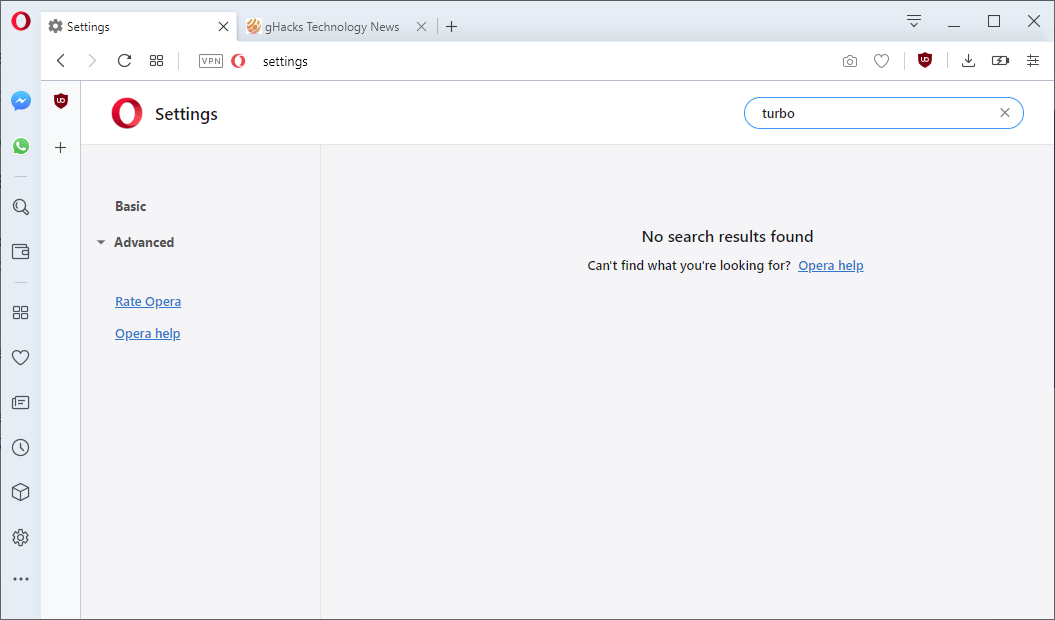The width and height of the screenshot is (1055, 620).
Task: Close the Settings tab
Action: tap(223, 27)
